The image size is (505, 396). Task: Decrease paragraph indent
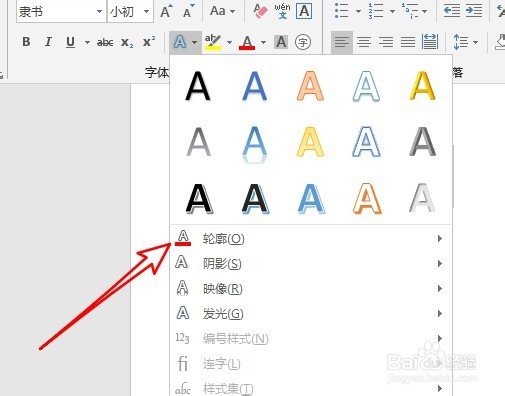pyautogui.click(x=452, y=11)
